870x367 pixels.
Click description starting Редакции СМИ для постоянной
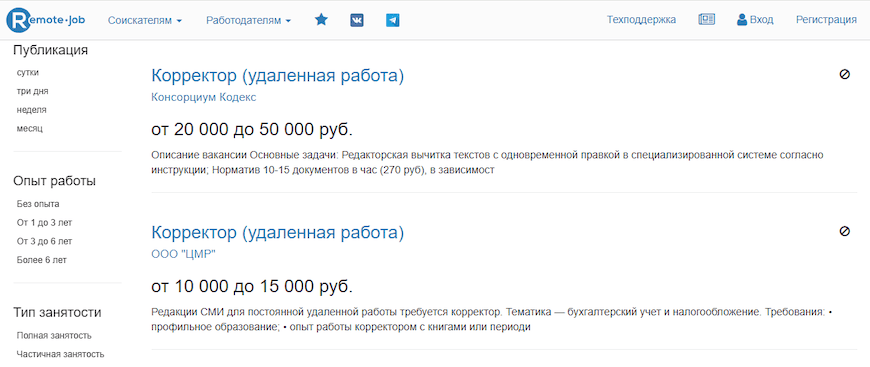[x=492, y=319]
